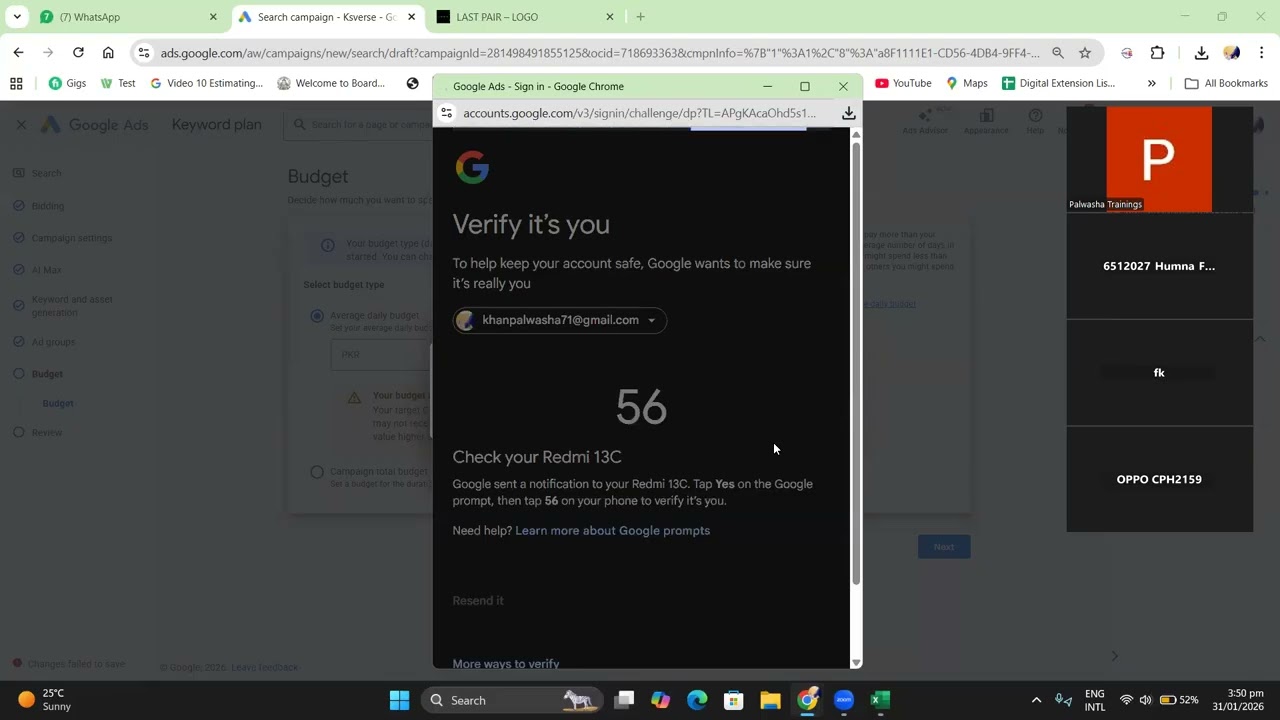Click the popup's download icon beside the address
Image resolution: width=1280 pixels, height=720 pixels.
(x=848, y=113)
